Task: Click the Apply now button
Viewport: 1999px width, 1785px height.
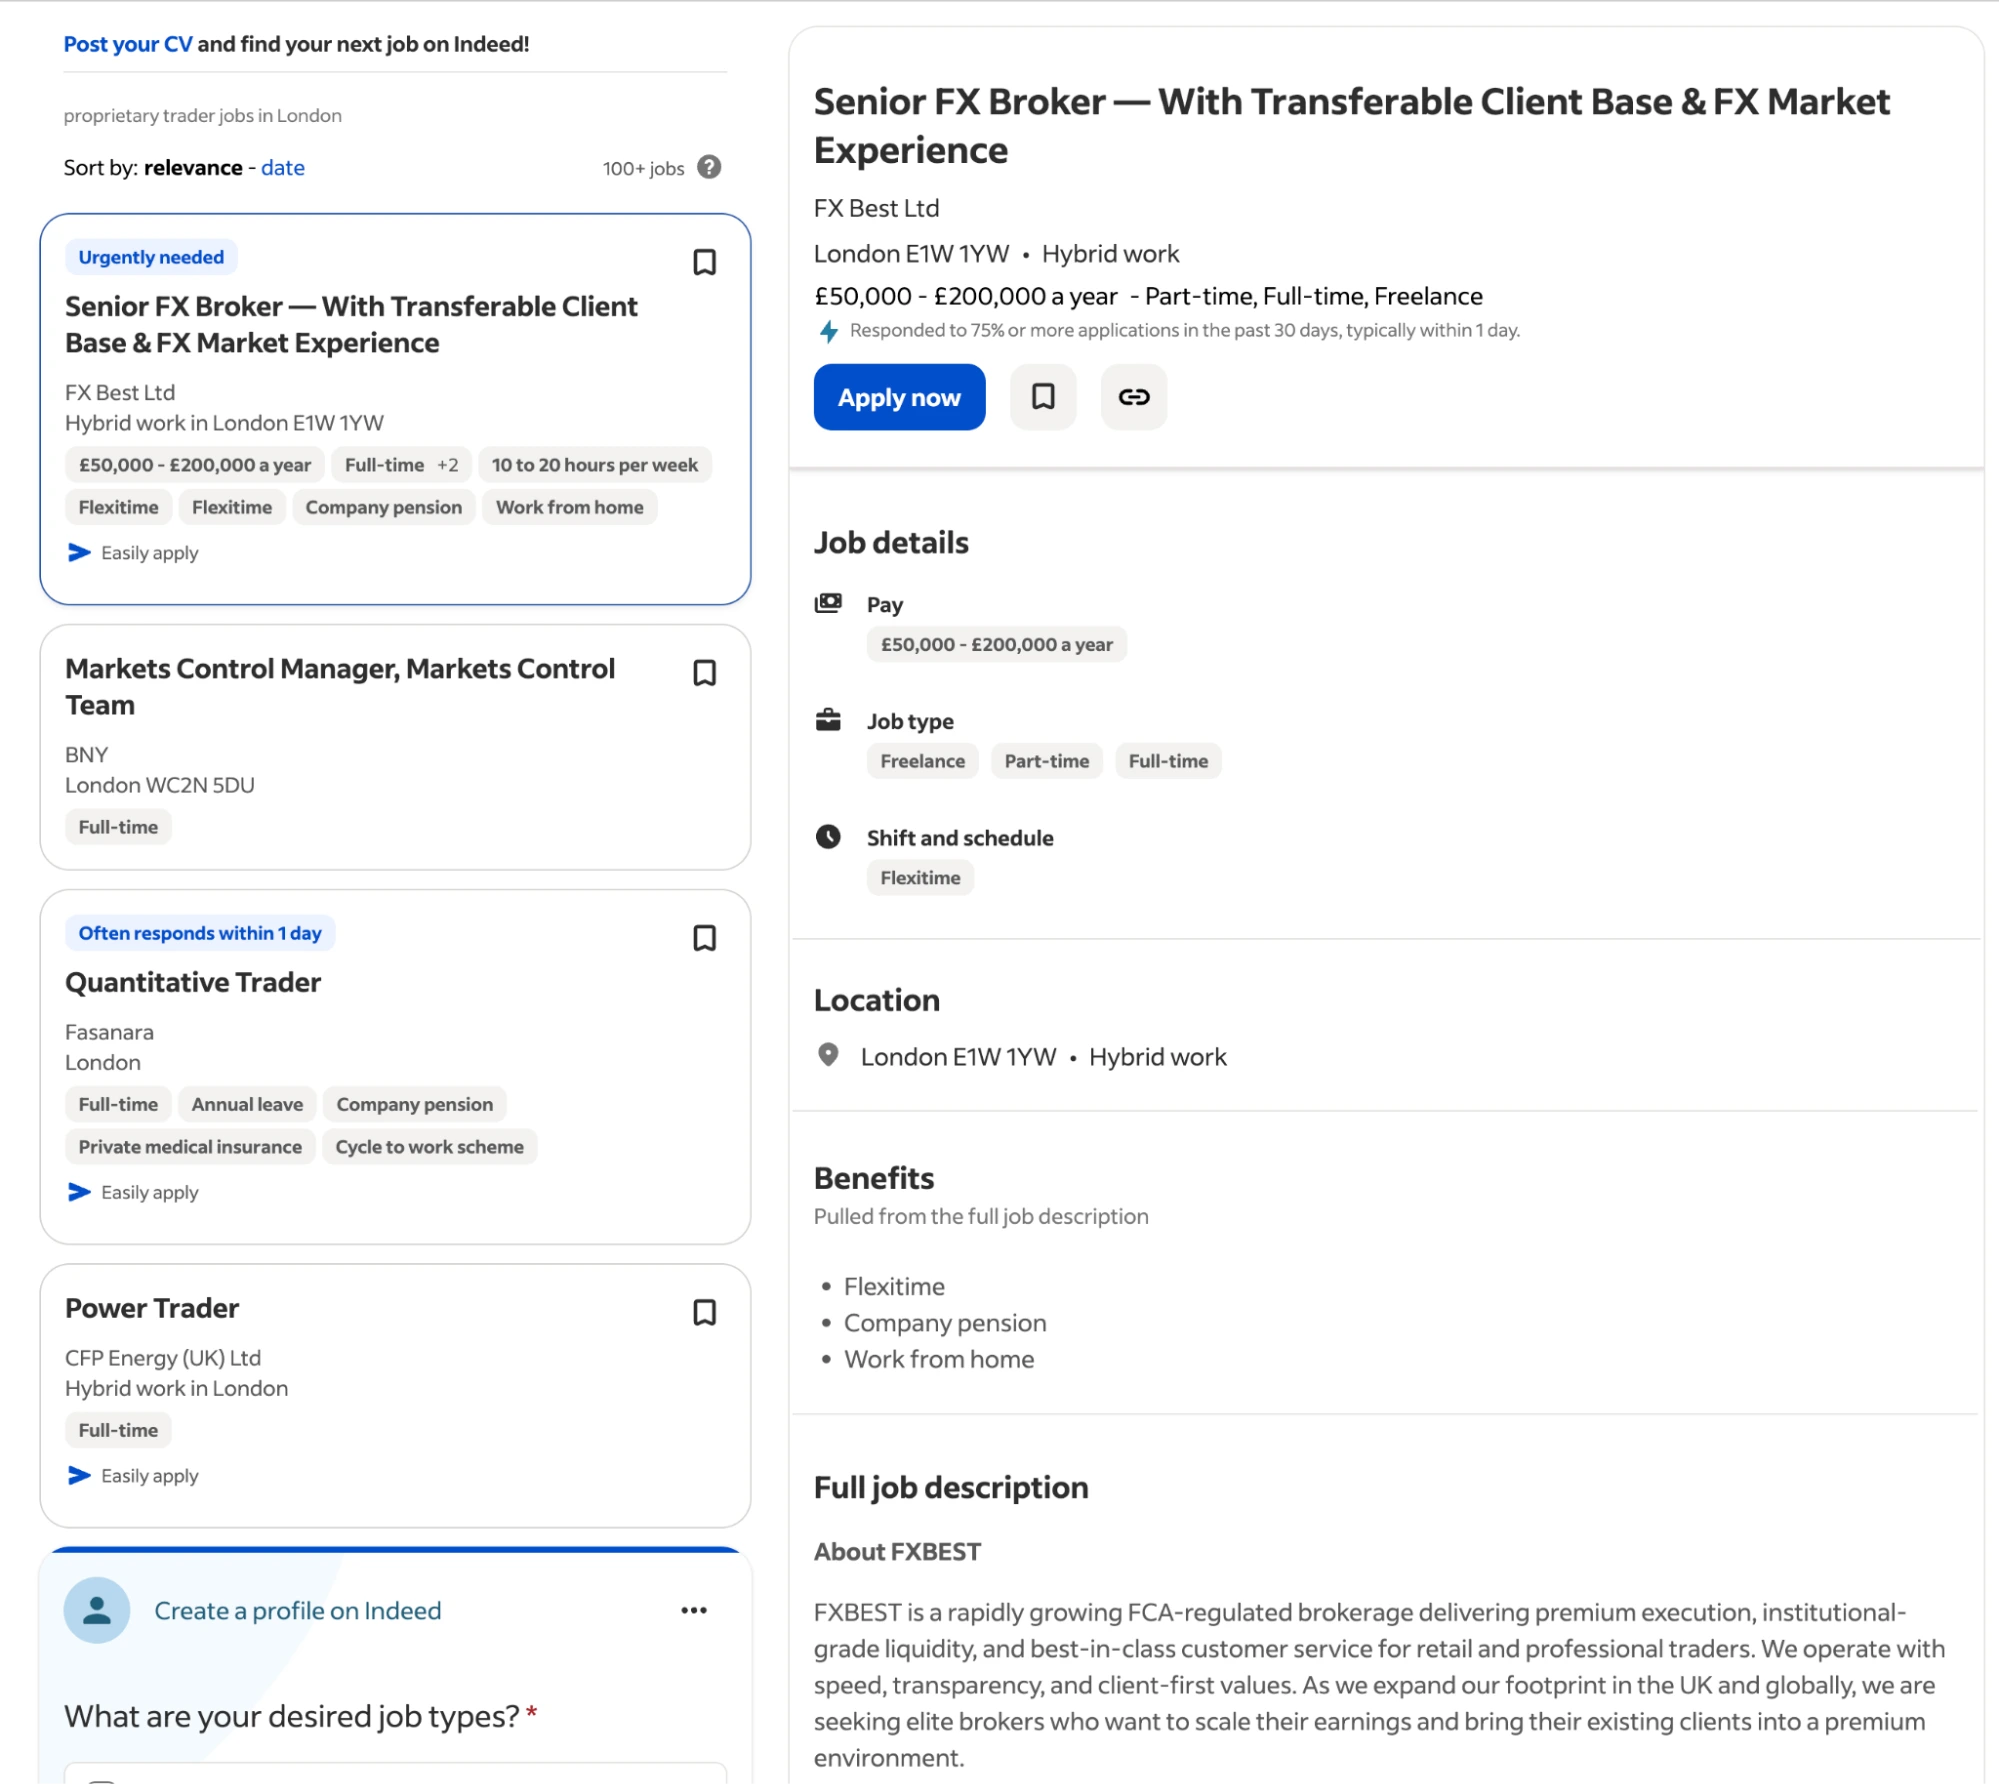Action: [898, 397]
